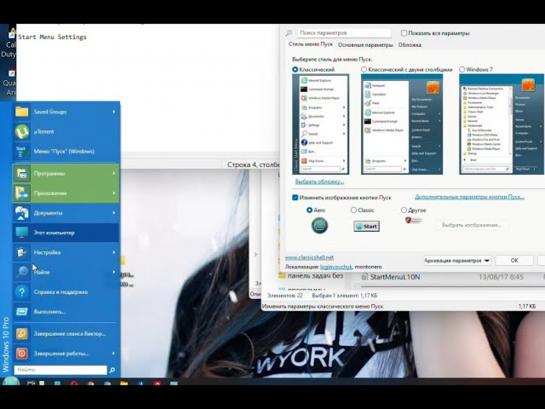This screenshot has height=409, width=545.
Task: Select Классический с двумя столбцами radio button
Action: tap(364, 69)
